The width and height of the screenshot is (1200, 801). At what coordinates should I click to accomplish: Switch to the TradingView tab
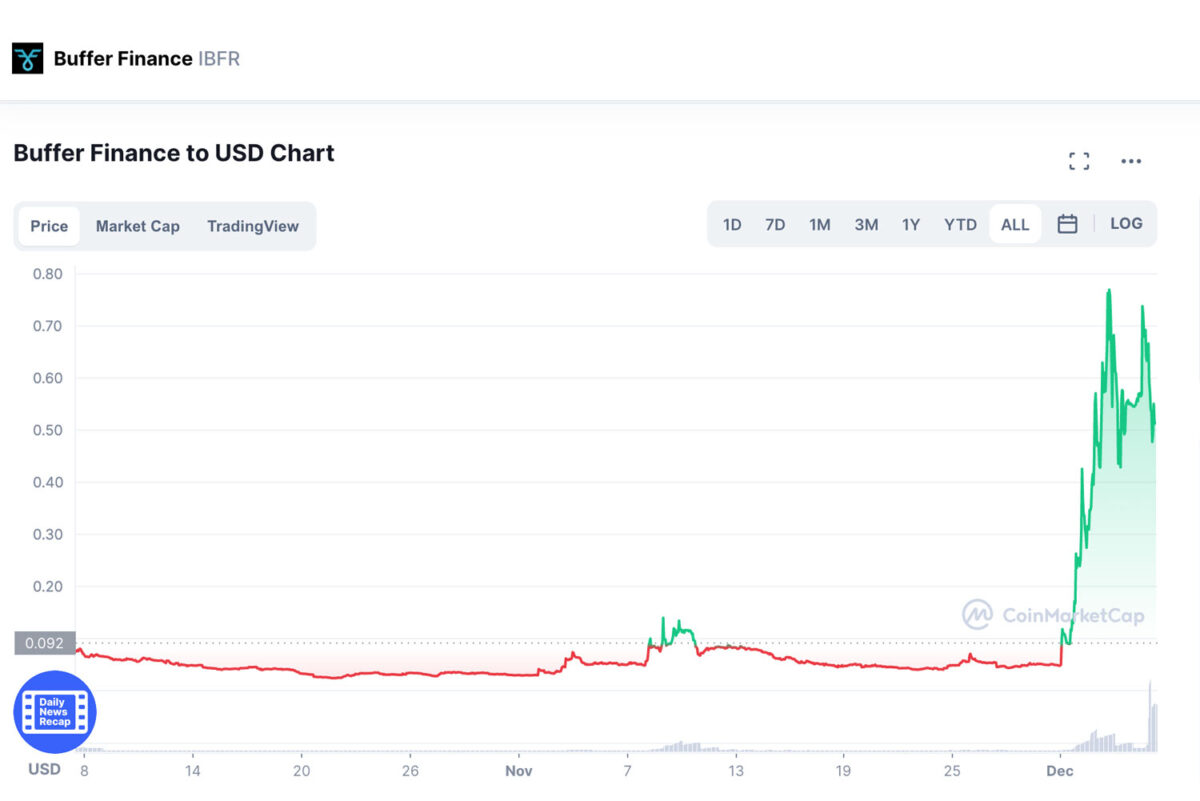pos(253,226)
